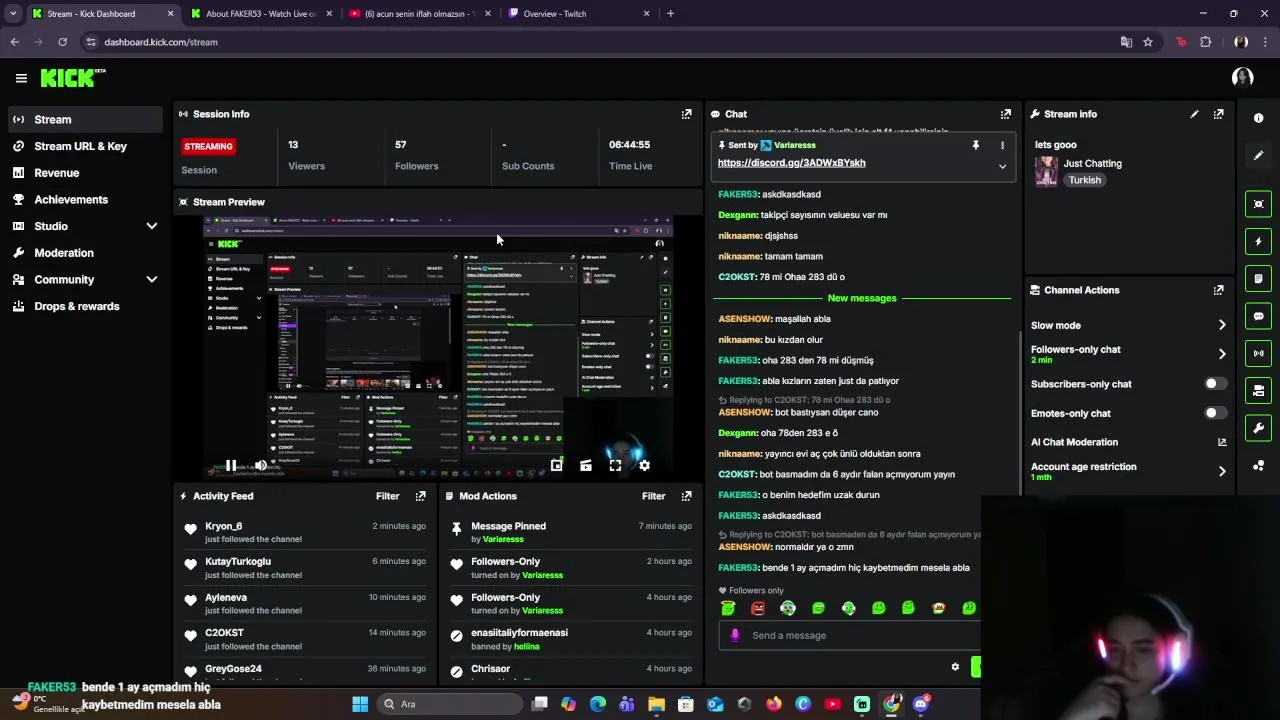1280x720 pixels.
Task: Toggle the broadcast signal widget in right toolbar
Action: pyautogui.click(x=1258, y=353)
